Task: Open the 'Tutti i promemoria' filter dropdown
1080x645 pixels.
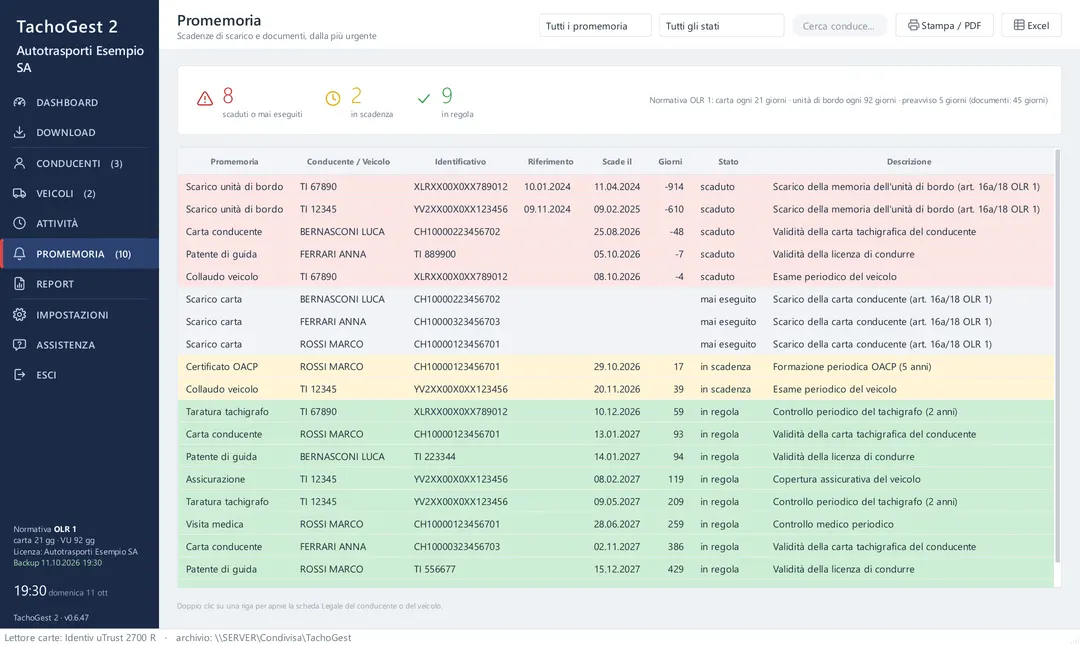Action: click(595, 25)
